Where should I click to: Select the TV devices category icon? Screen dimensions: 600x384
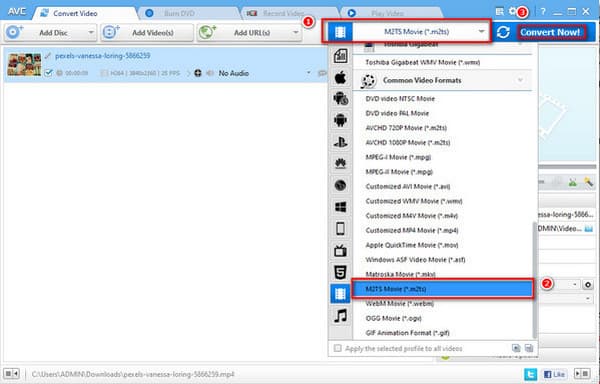point(340,251)
